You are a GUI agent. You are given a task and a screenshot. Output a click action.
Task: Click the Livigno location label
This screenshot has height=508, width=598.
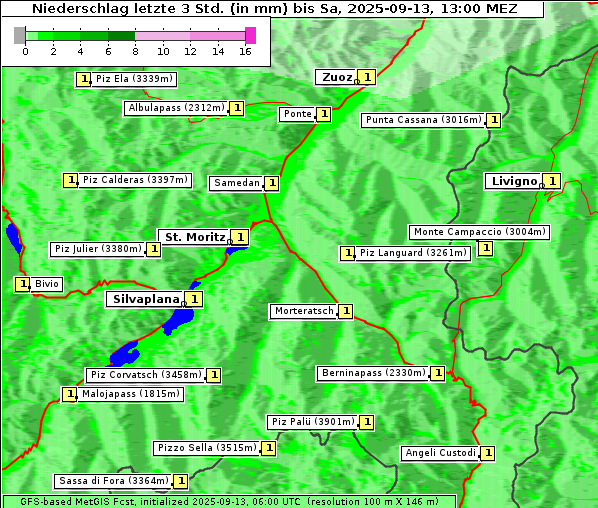coord(514,181)
